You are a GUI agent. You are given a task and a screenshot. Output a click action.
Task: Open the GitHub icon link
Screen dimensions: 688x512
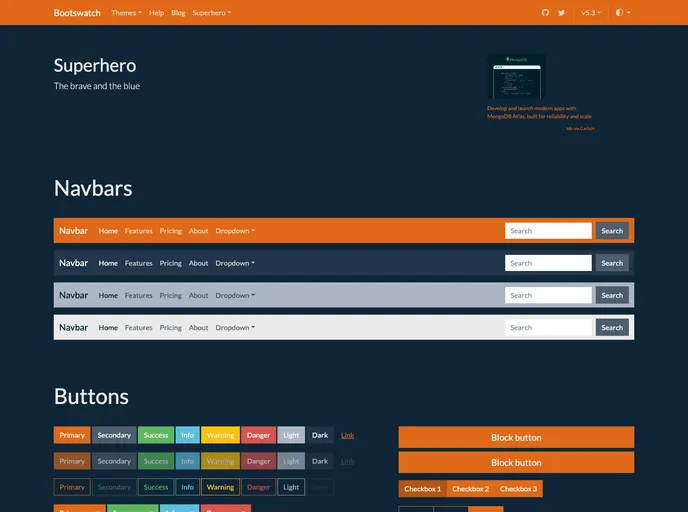(x=545, y=13)
